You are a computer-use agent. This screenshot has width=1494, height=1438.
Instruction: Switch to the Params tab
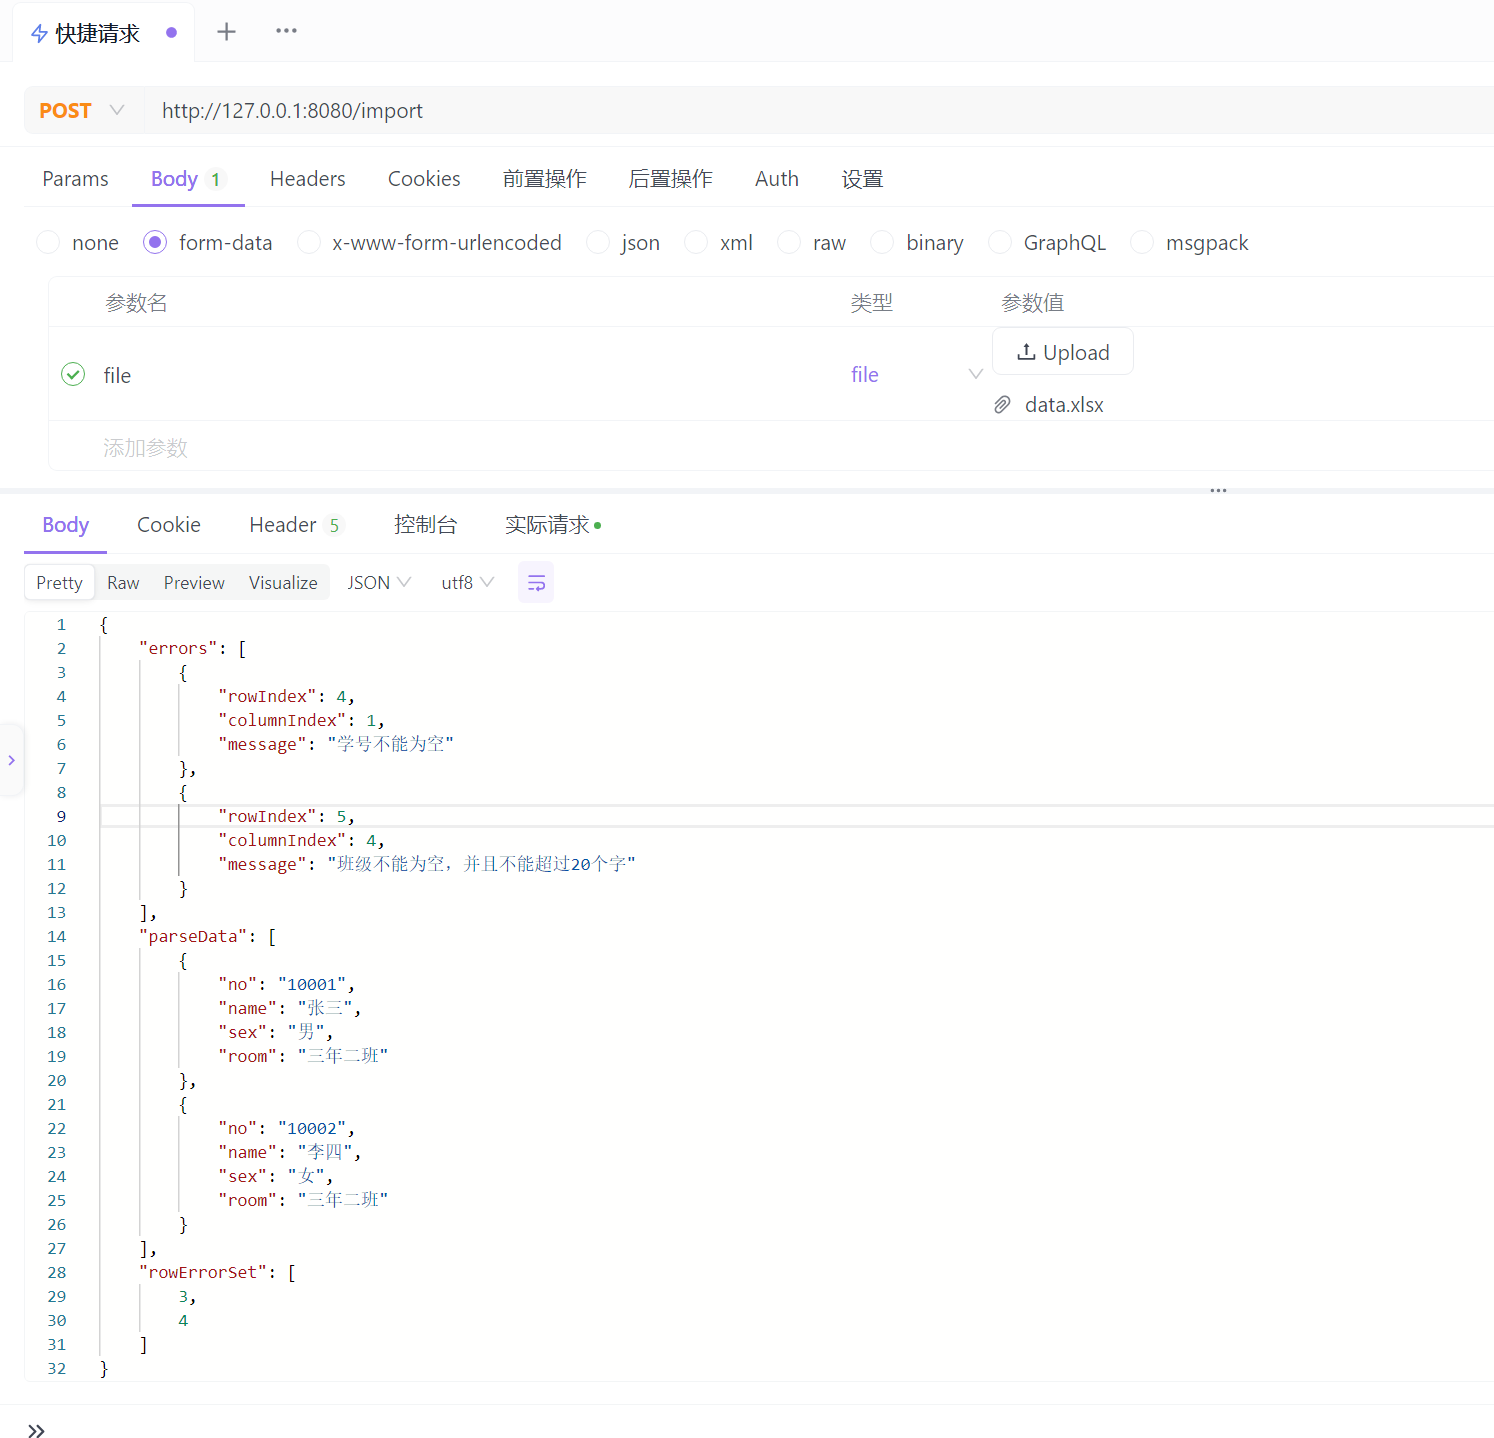click(x=75, y=179)
